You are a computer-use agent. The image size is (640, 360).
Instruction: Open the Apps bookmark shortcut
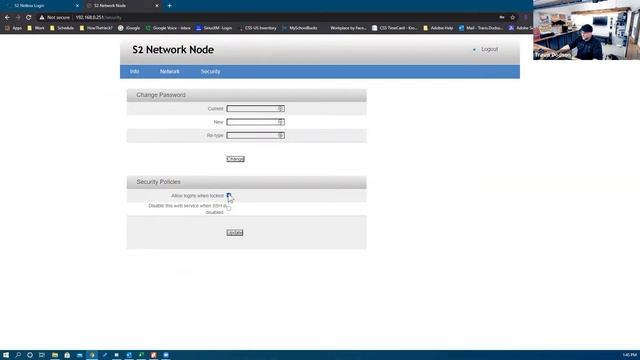(x=13, y=28)
